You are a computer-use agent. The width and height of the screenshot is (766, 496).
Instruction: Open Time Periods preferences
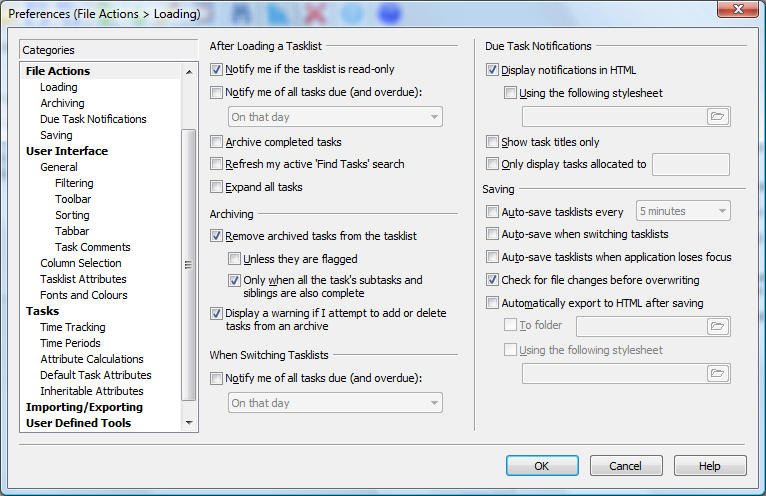pos(70,343)
